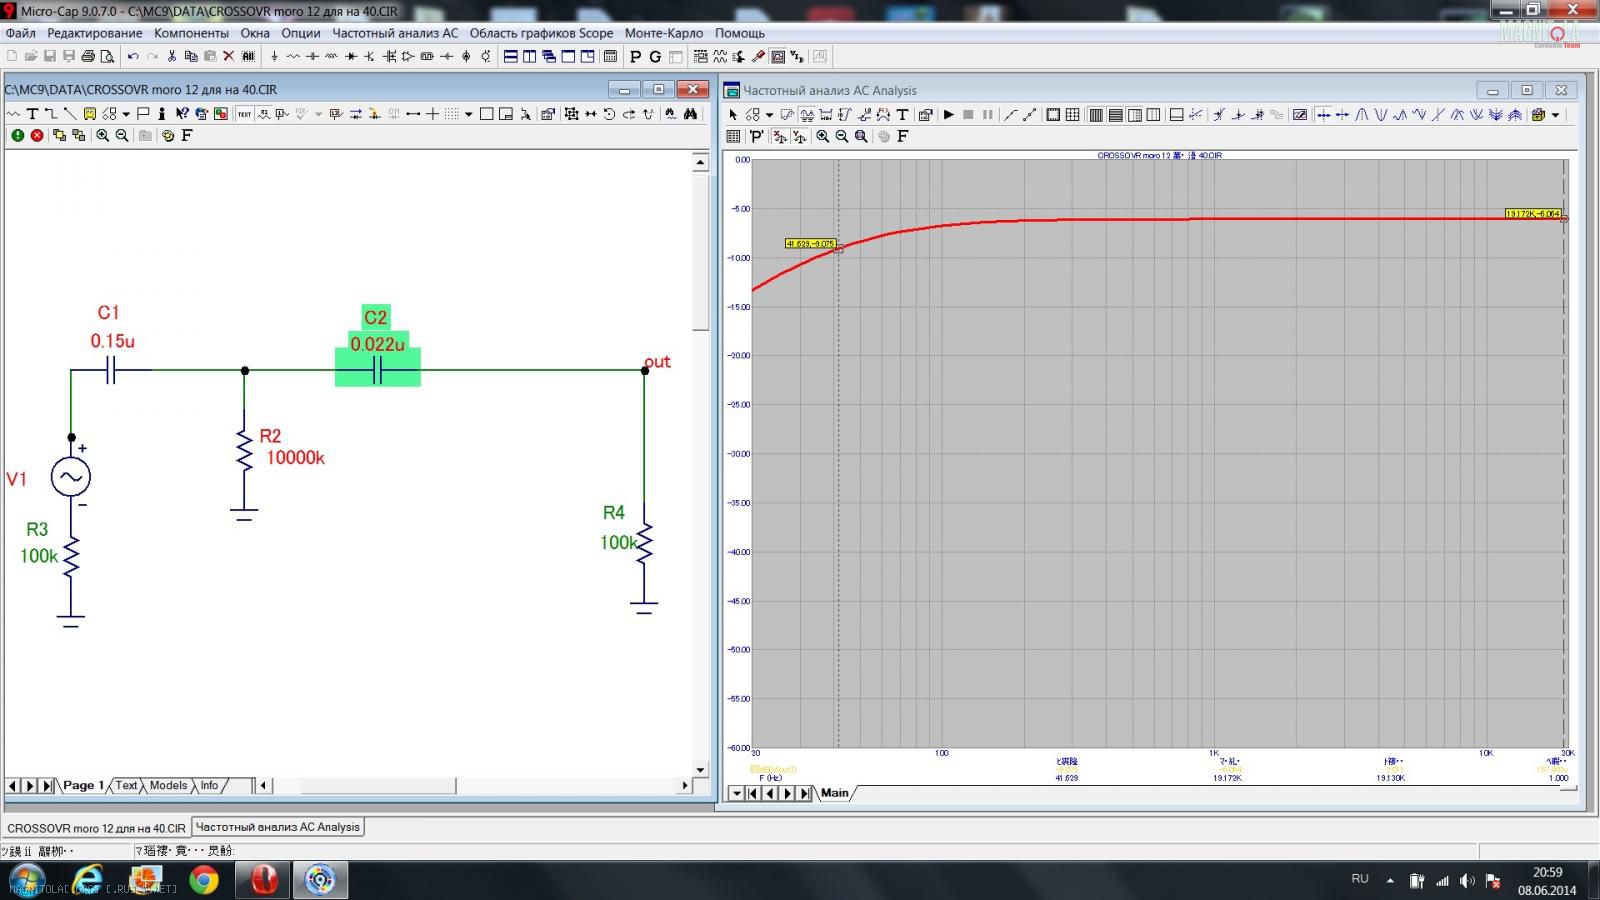Screen dimensions: 1600x900
Task: Select the ground component icon
Action: click(x=274, y=56)
